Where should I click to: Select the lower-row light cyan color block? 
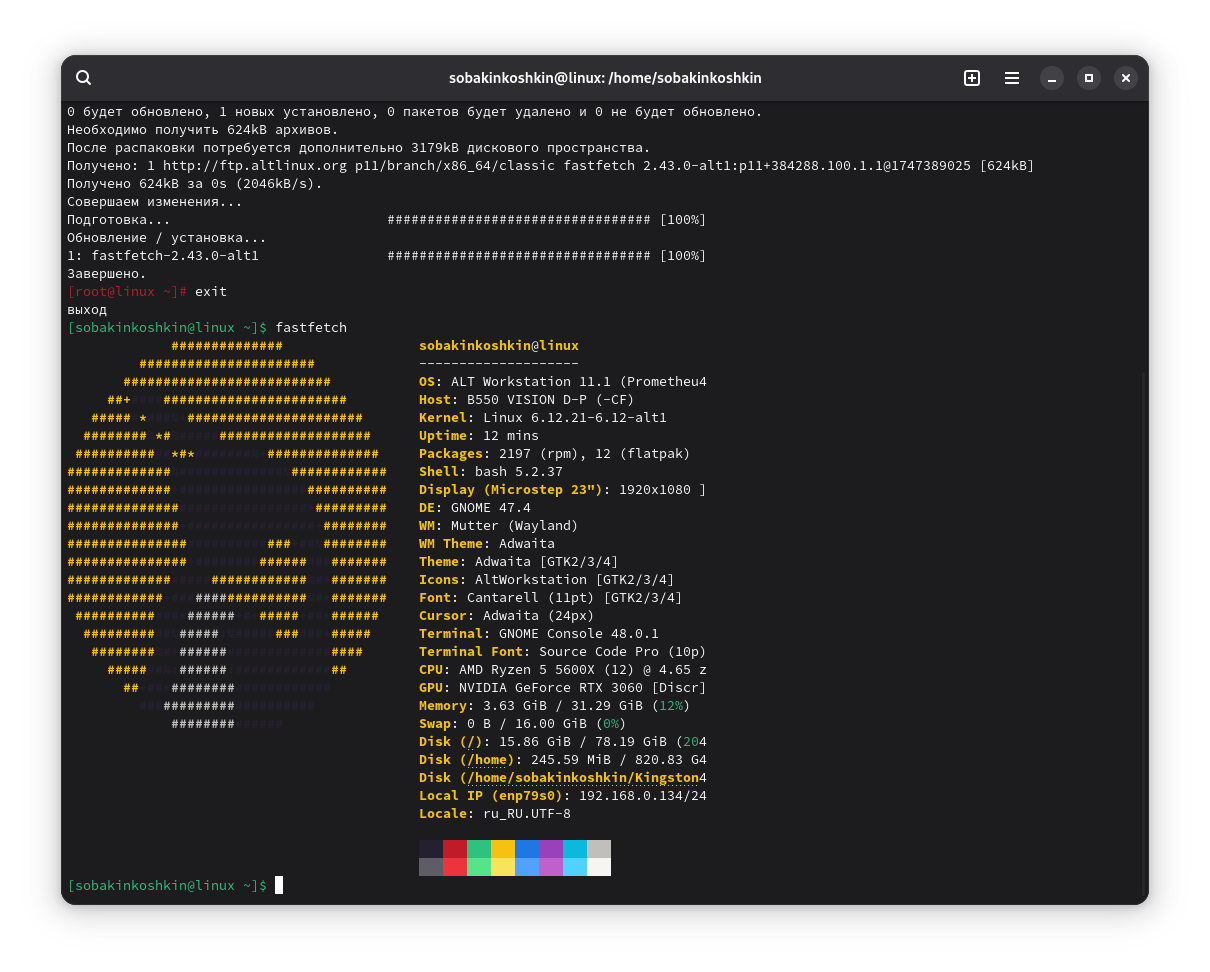coord(575,867)
